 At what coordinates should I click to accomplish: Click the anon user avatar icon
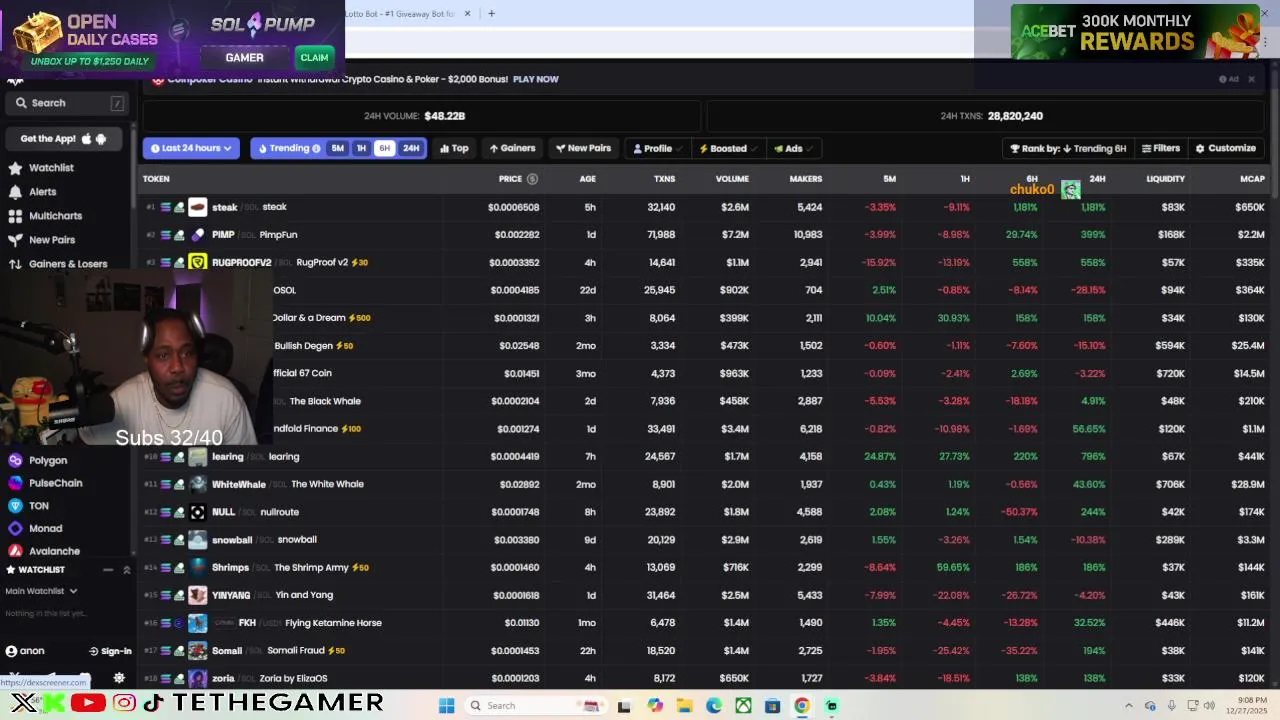coord(11,651)
